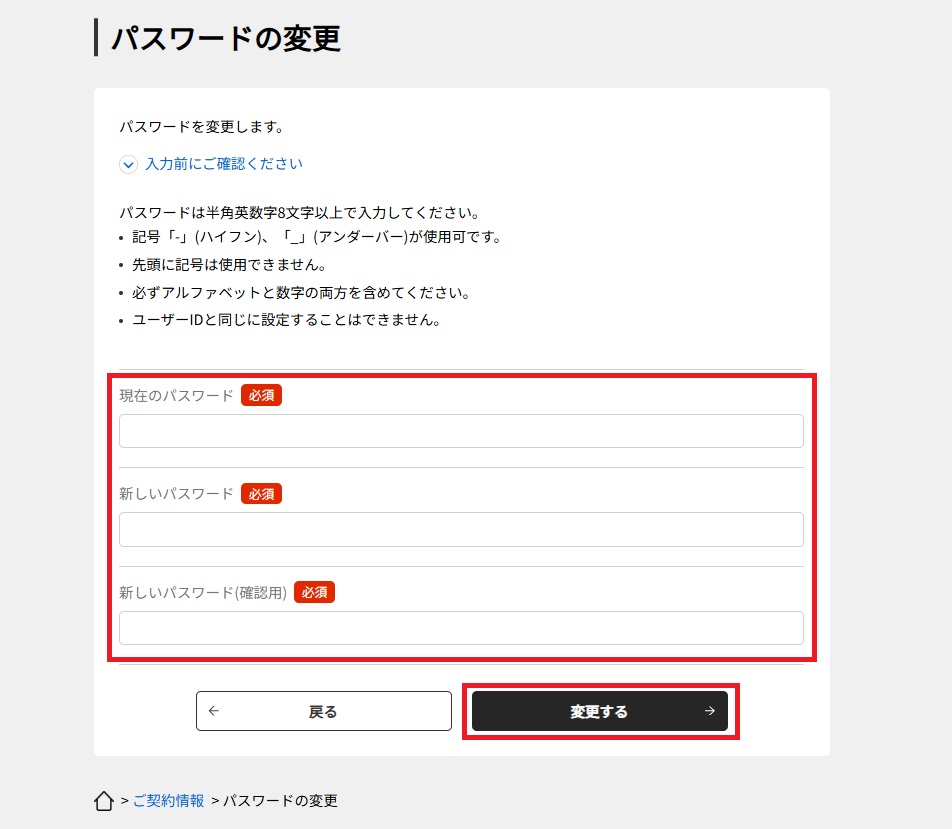Click the 現在のパスワード field label
This screenshot has width=952, height=829.
point(176,396)
